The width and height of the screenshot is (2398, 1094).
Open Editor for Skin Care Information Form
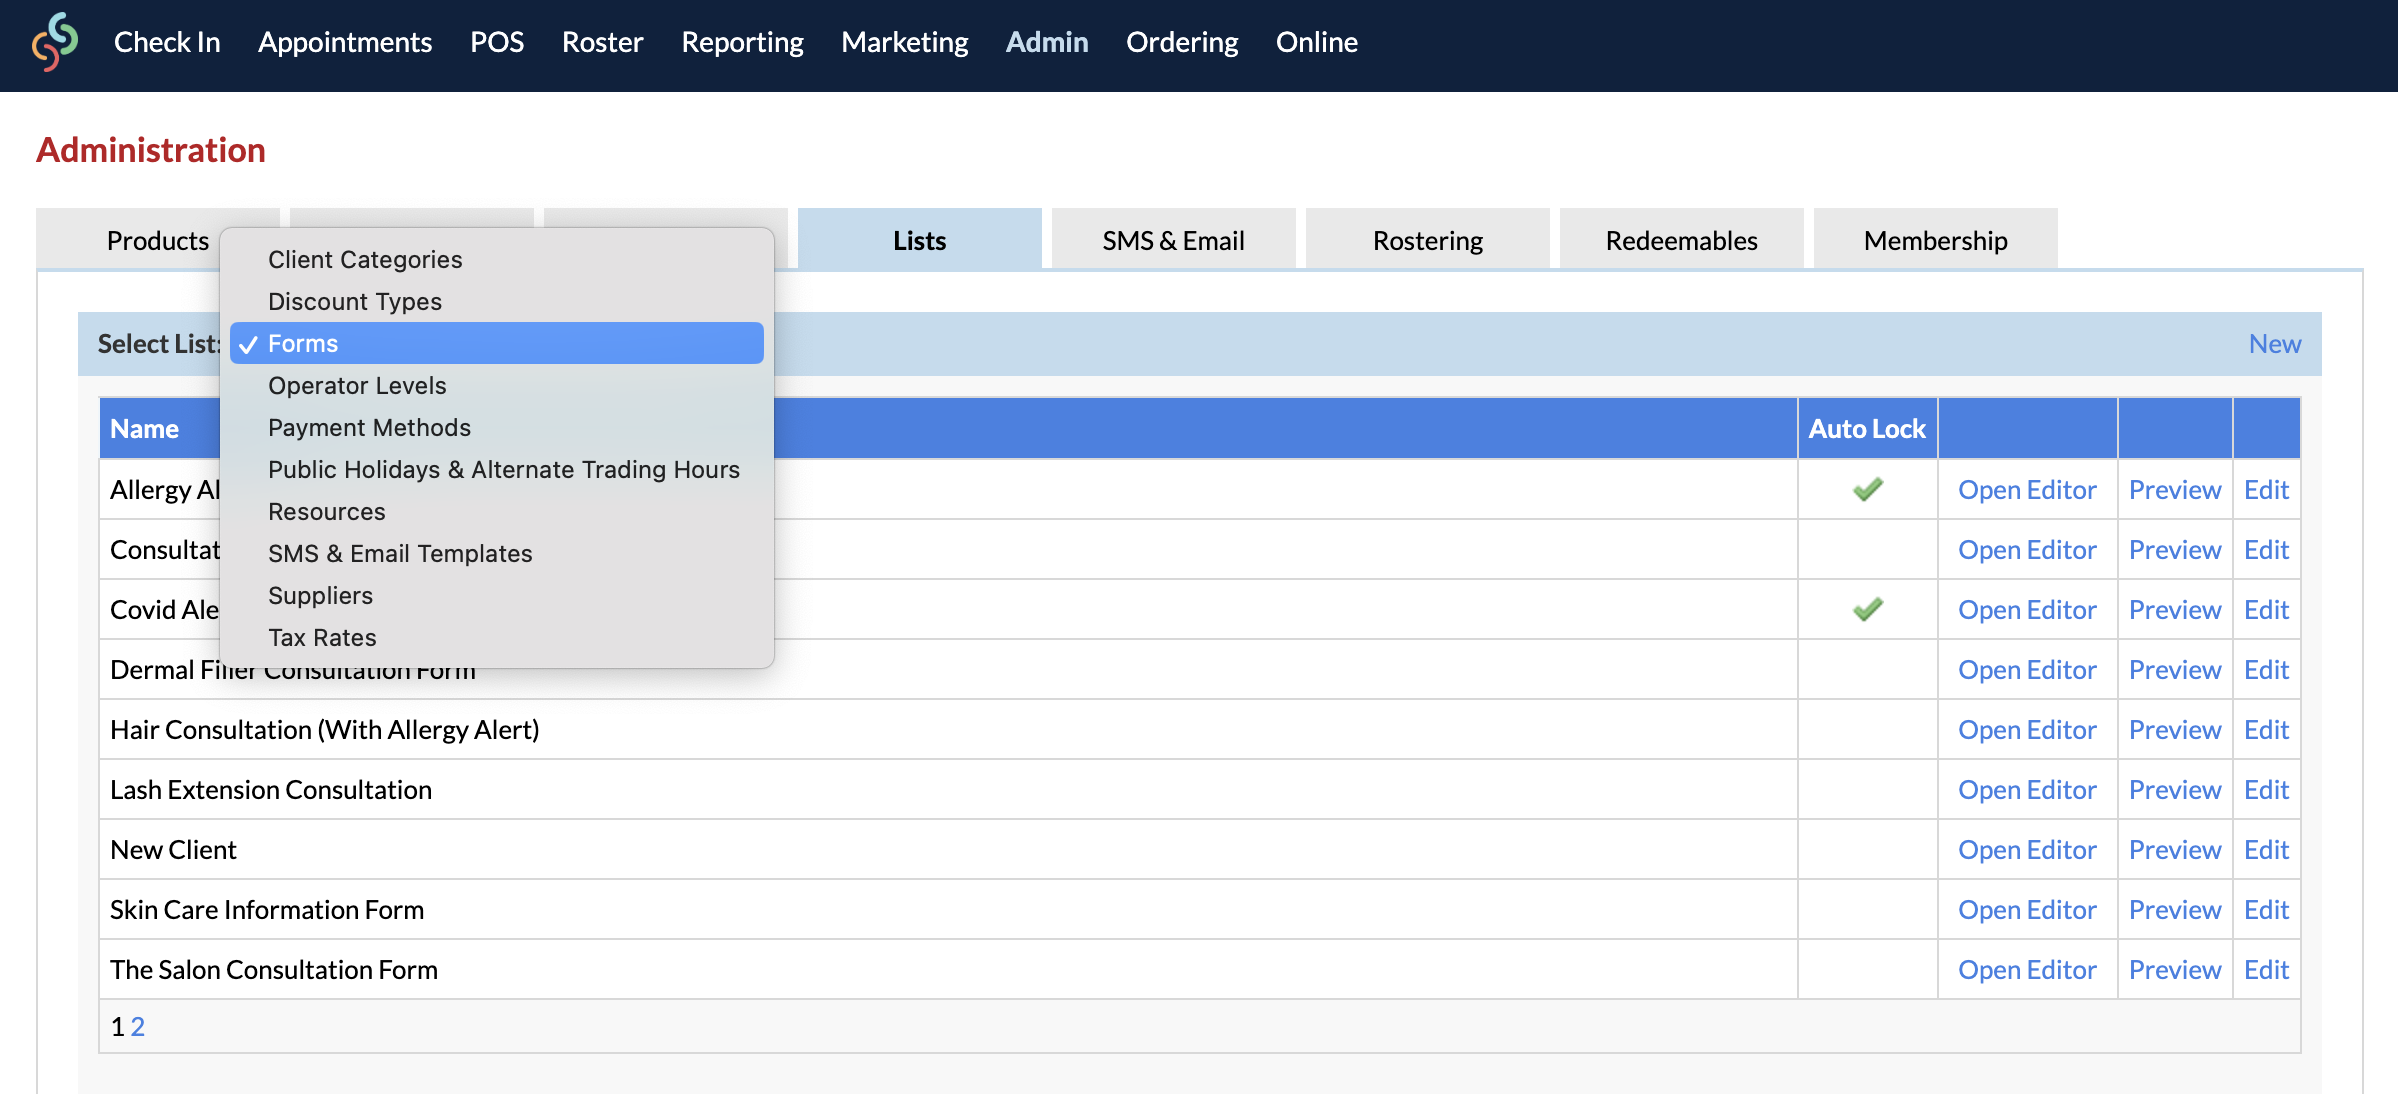tap(2027, 909)
